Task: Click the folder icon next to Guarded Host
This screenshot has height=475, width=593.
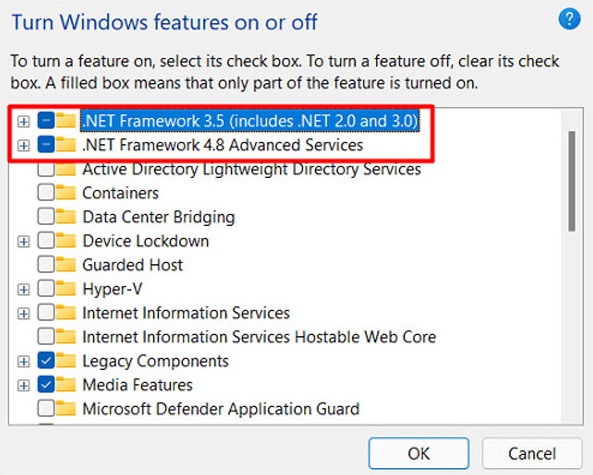Action: [66, 264]
